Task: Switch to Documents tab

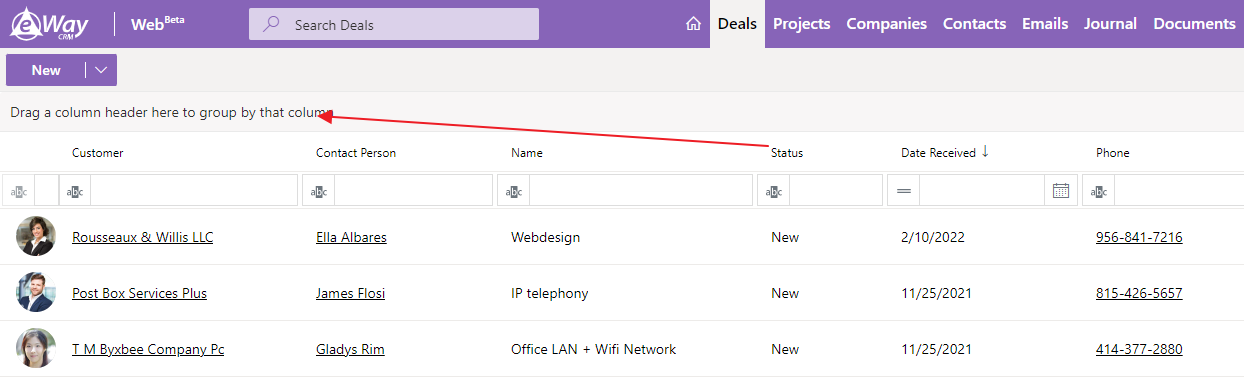Action: (x=1194, y=24)
